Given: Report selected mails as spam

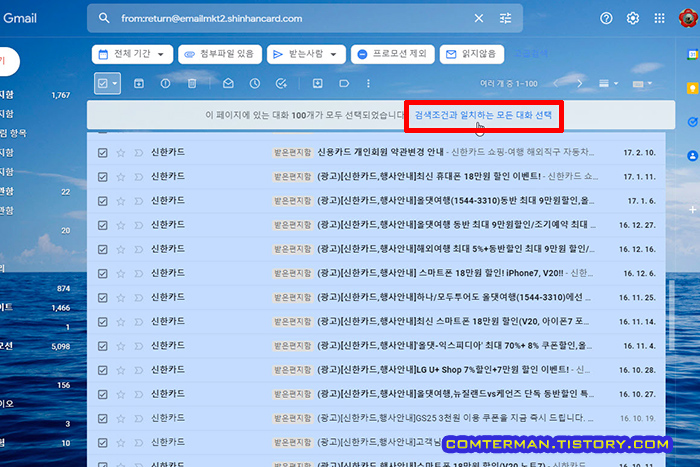Looking at the screenshot, I should point(165,83).
